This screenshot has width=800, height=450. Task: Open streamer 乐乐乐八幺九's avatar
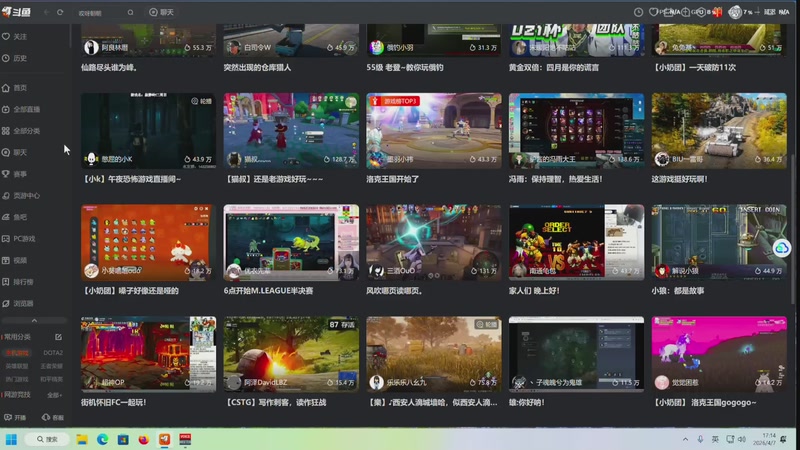(377, 382)
